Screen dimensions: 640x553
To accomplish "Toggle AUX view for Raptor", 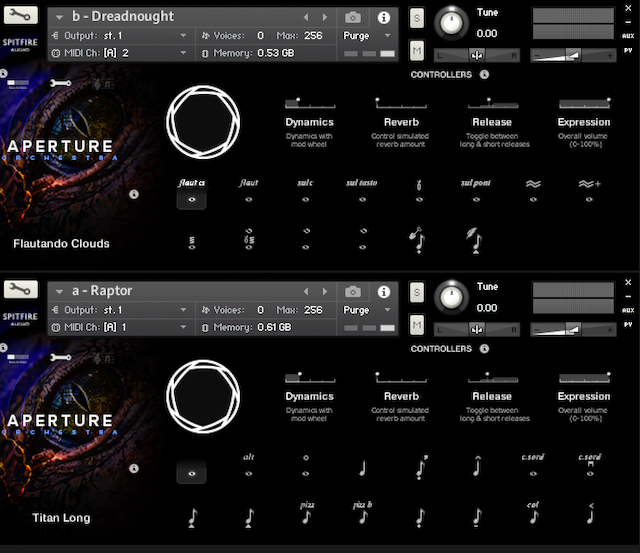I will [x=628, y=310].
